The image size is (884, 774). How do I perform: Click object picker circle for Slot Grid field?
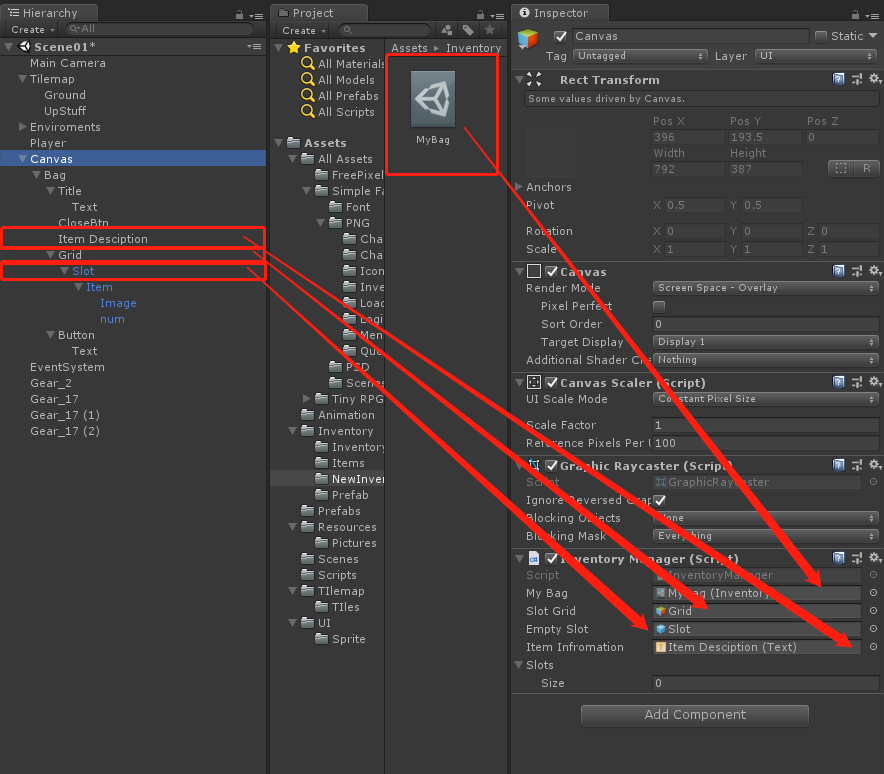873,611
